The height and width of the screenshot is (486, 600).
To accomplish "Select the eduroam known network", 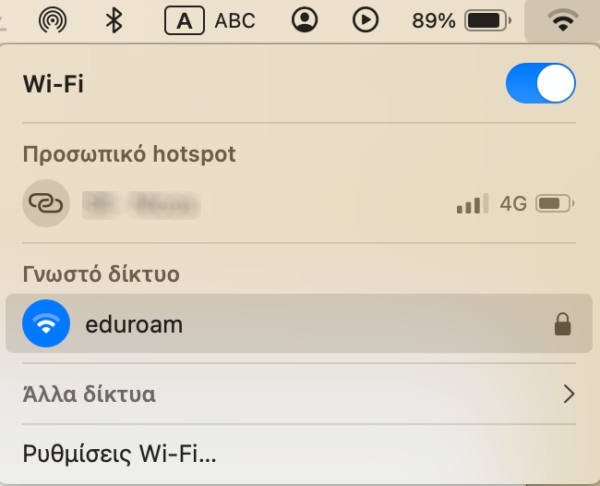I will pyautogui.click(x=299, y=323).
